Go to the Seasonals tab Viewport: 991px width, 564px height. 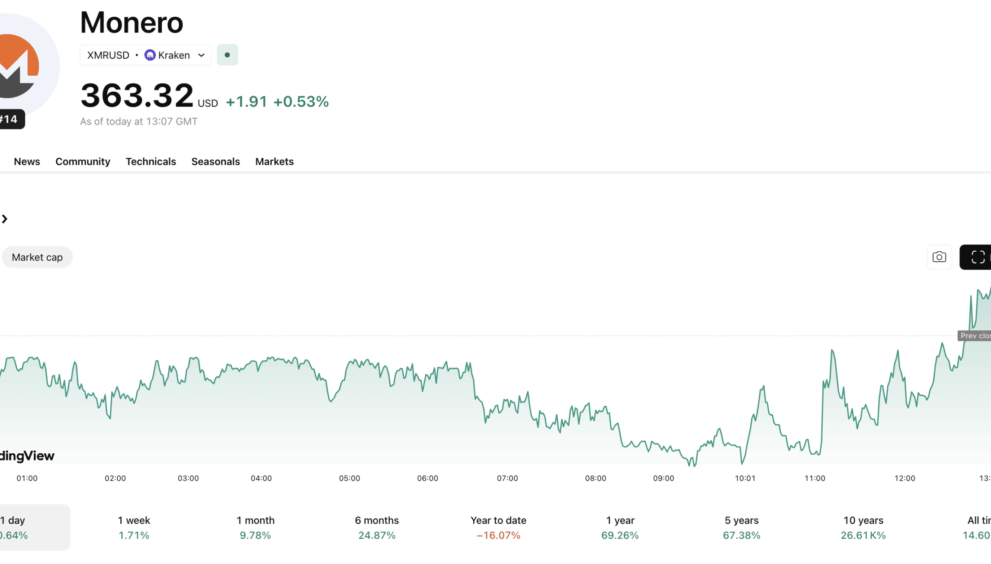click(x=216, y=161)
